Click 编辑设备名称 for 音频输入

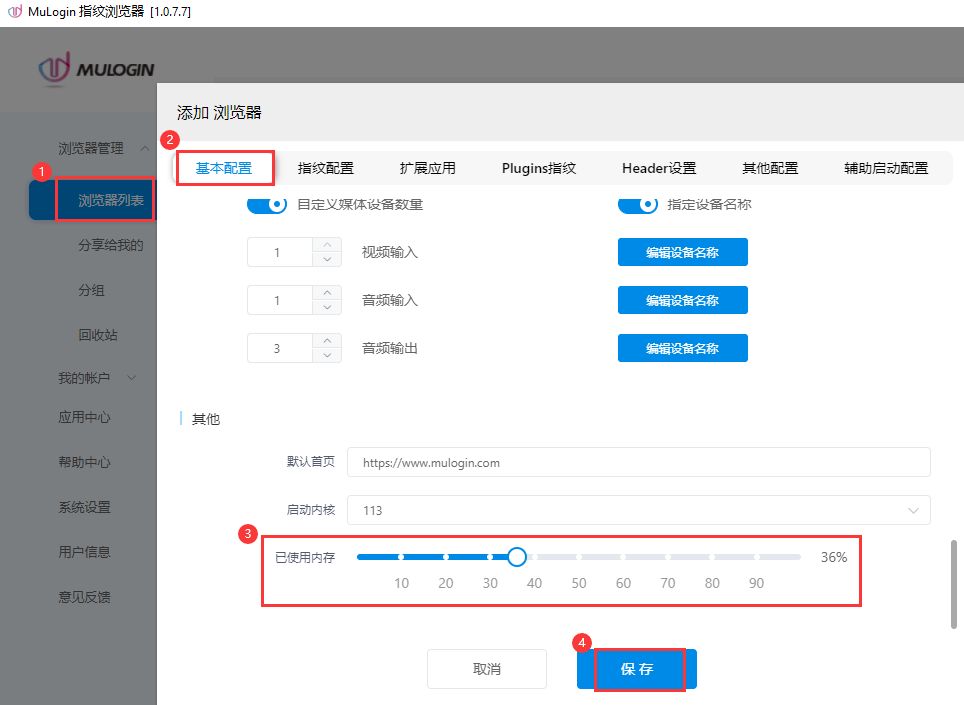[x=682, y=300]
